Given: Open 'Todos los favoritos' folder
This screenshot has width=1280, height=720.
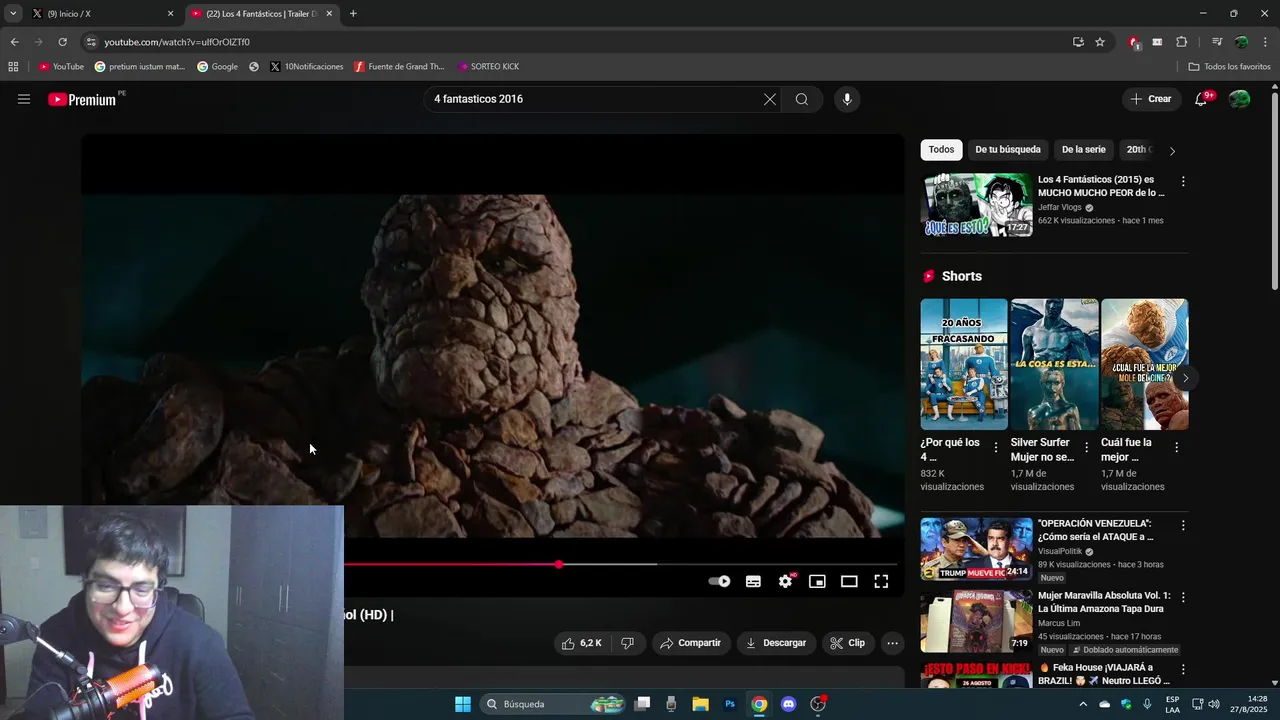Looking at the screenshot, I should coord(1230,67).
